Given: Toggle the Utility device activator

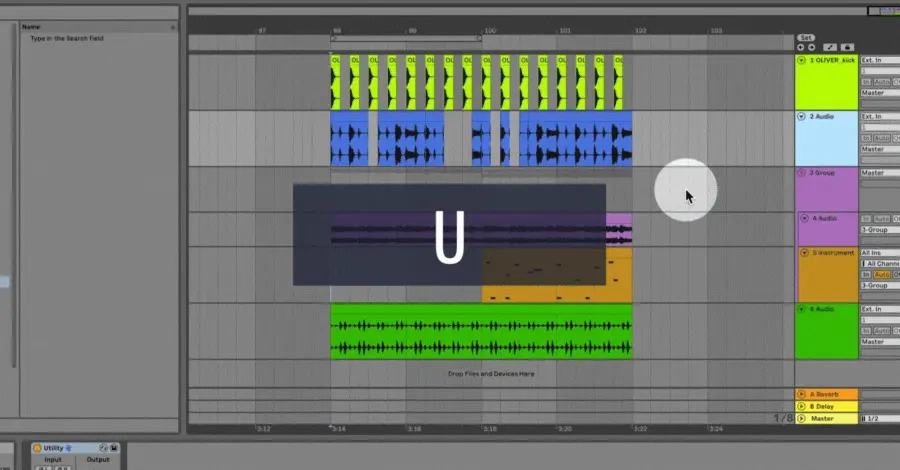Looking at the screenshot, I should 37,448.
